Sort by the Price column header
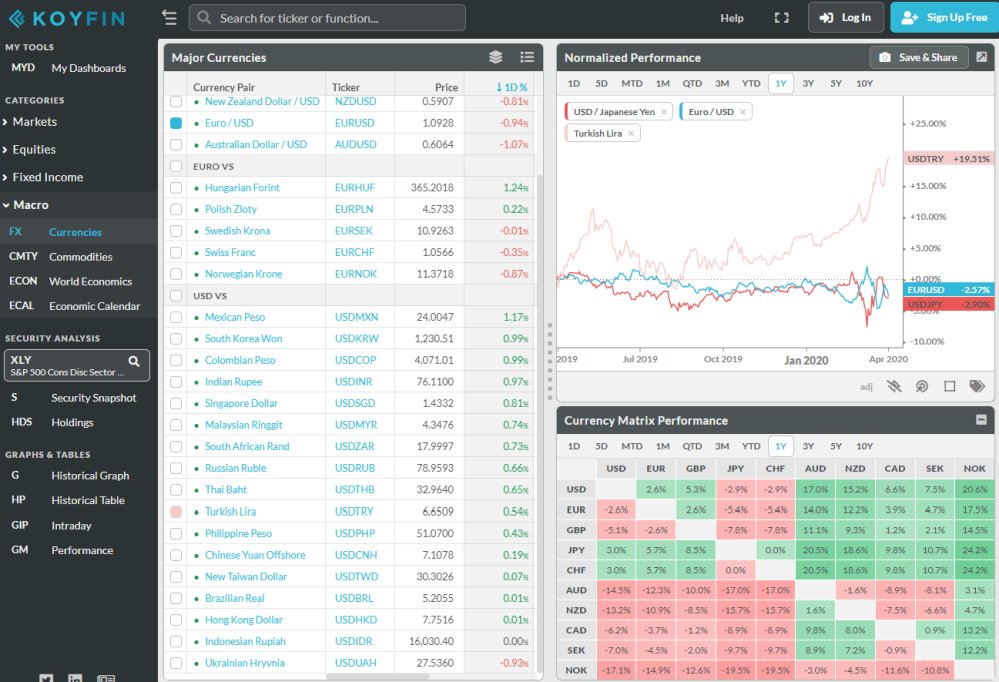 coord(446,87)
